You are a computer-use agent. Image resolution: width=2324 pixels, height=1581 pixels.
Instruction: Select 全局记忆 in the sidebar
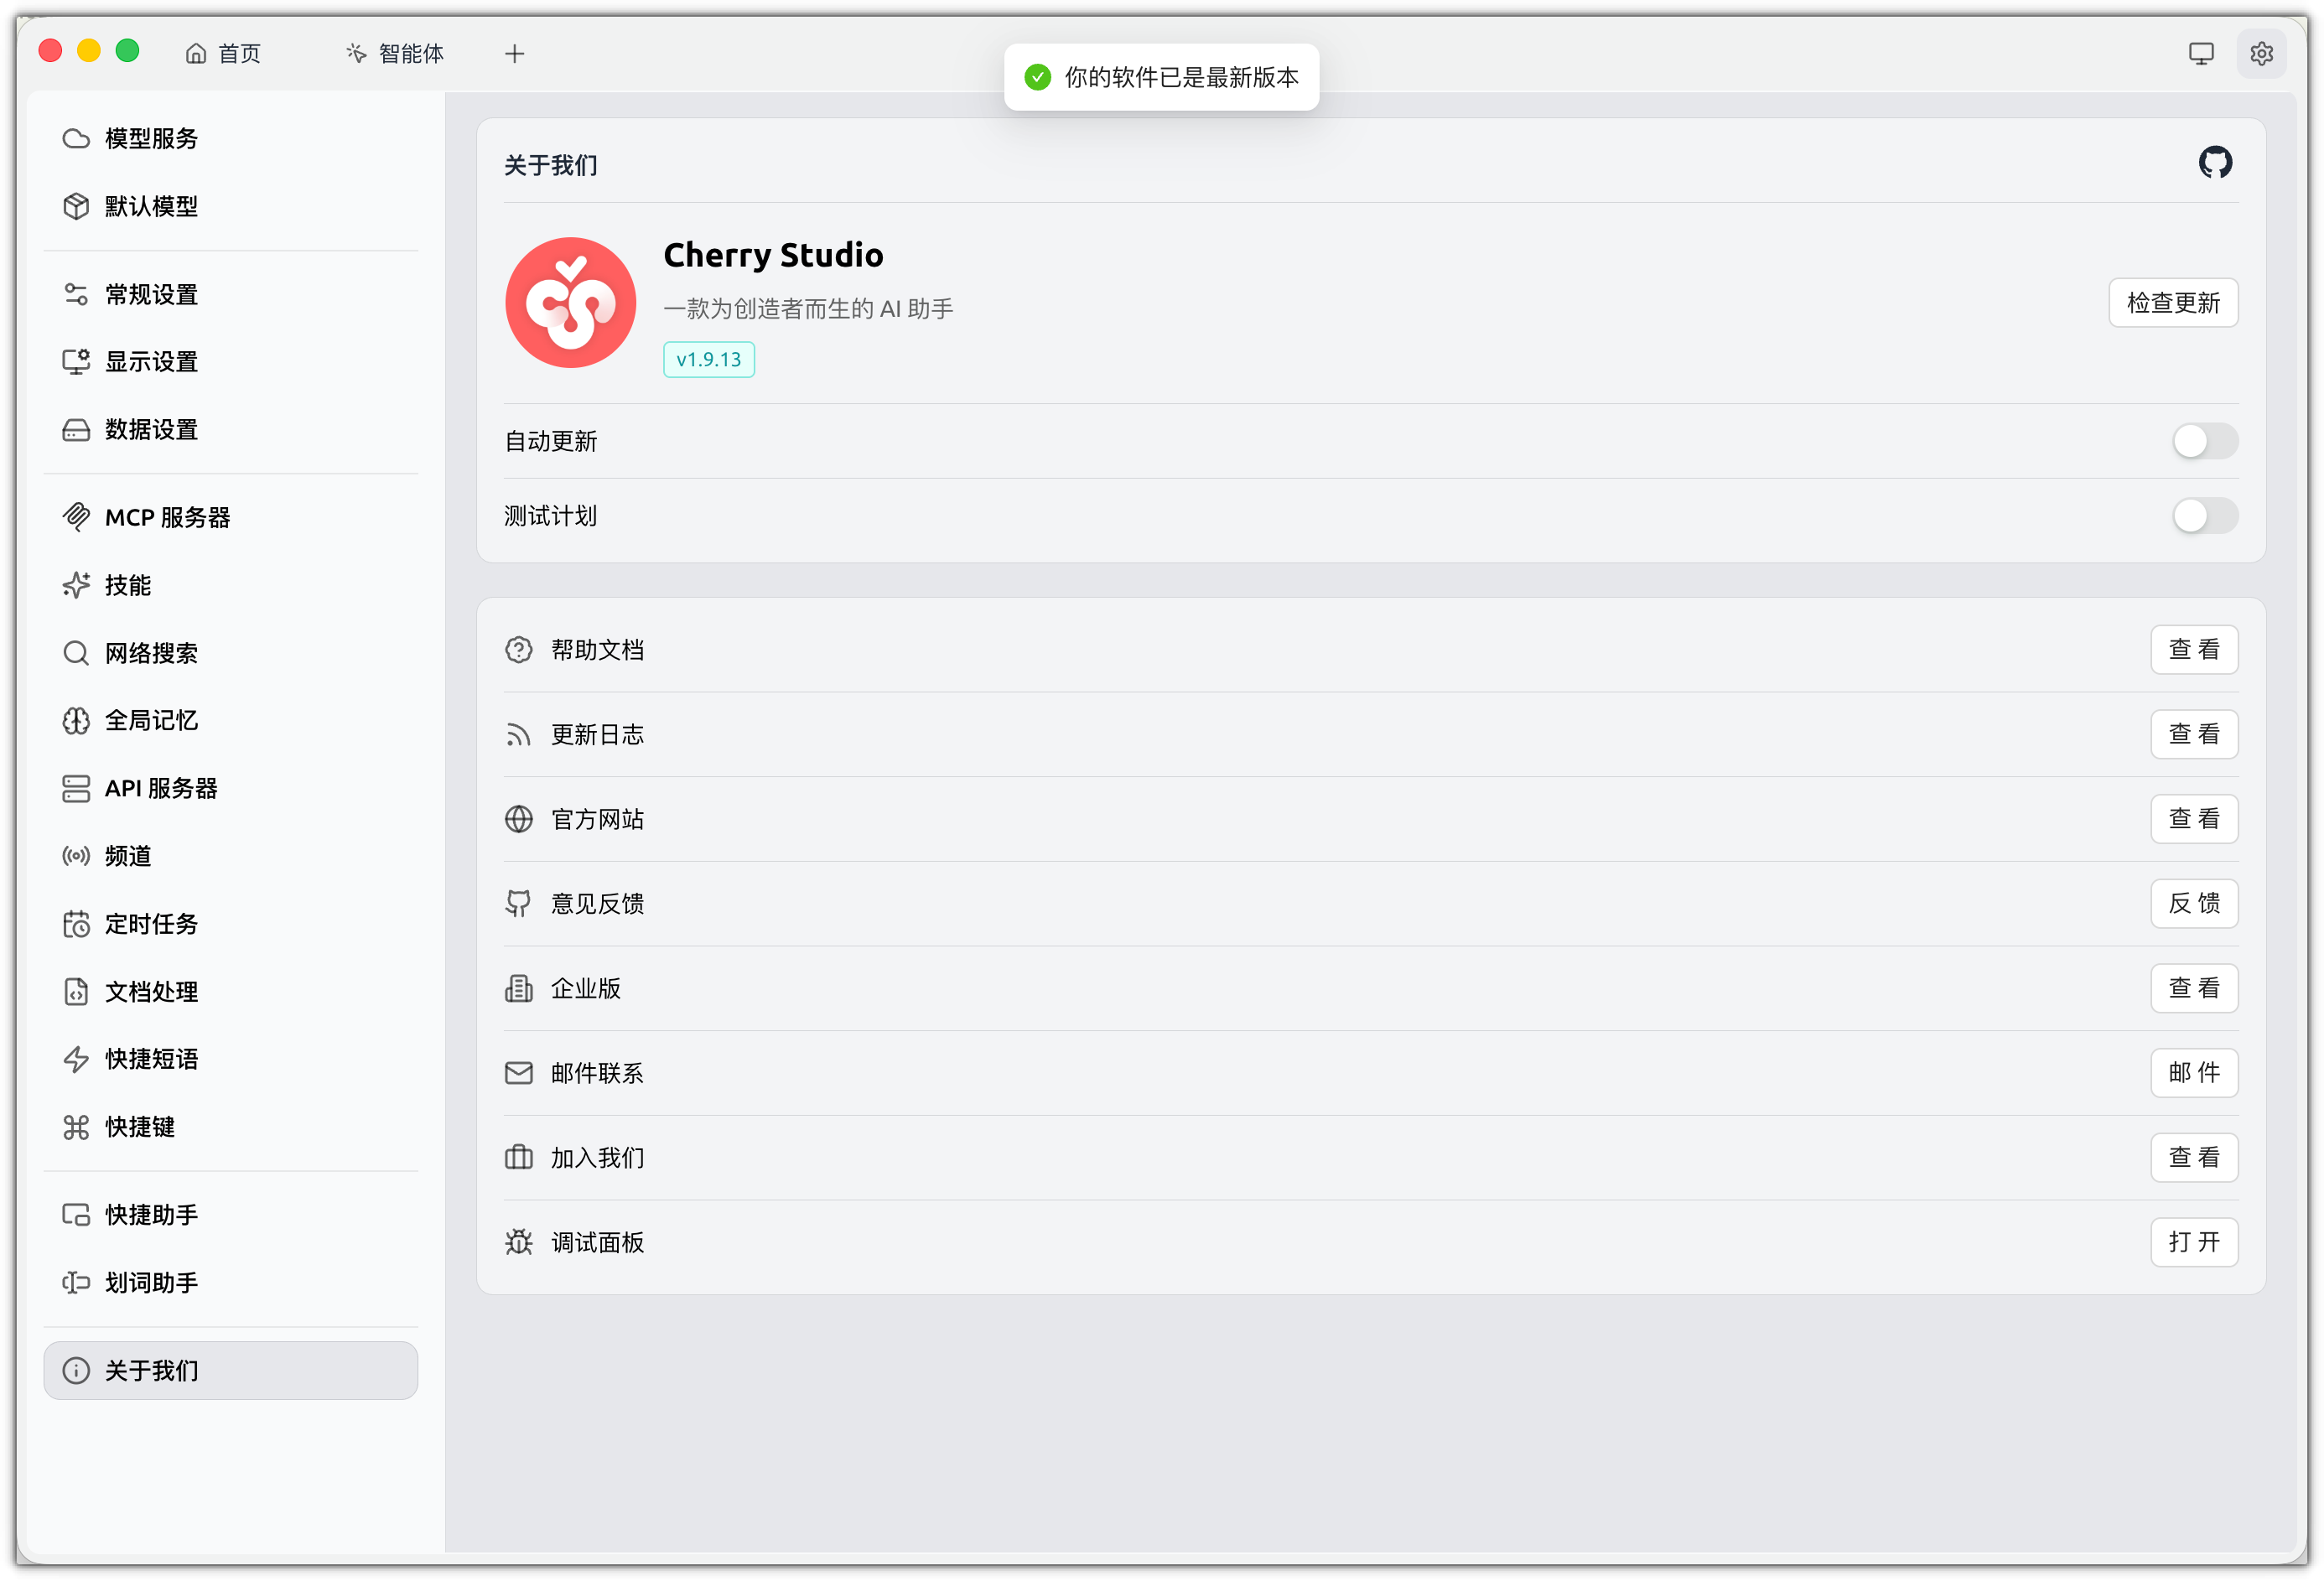[231, 720]
